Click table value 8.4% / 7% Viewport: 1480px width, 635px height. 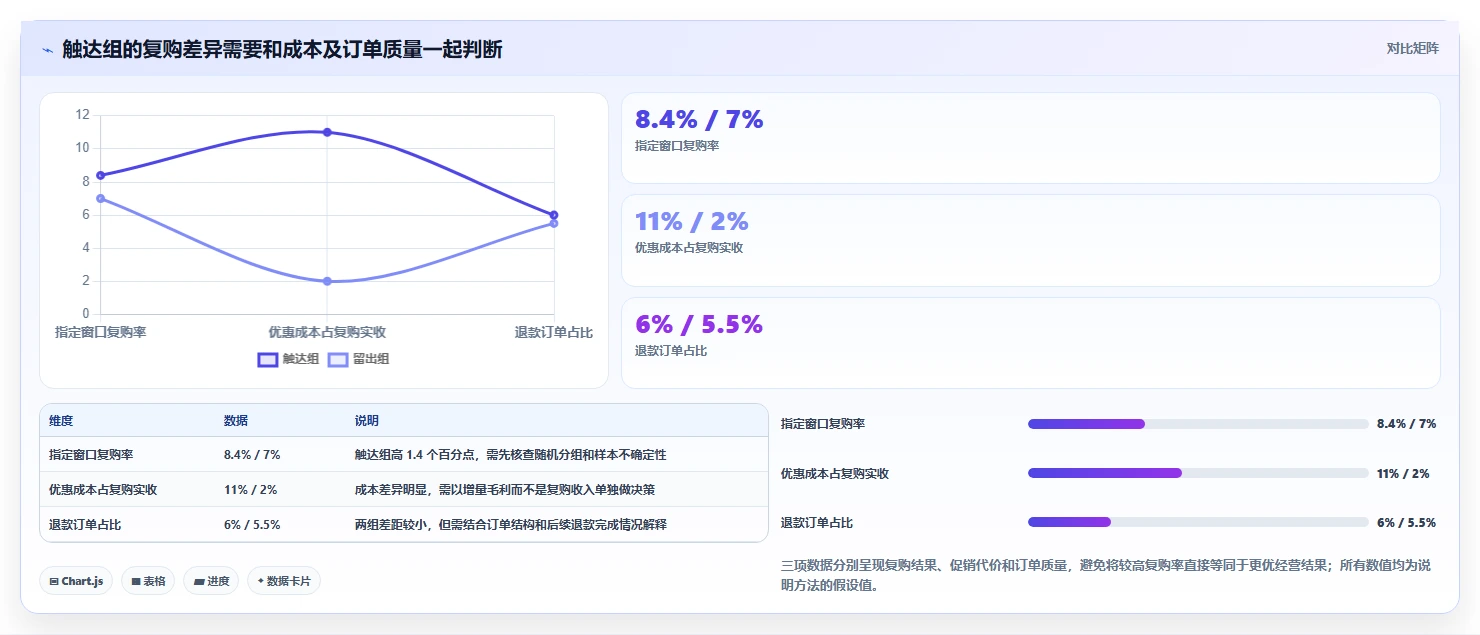click(x=252, y=455)
